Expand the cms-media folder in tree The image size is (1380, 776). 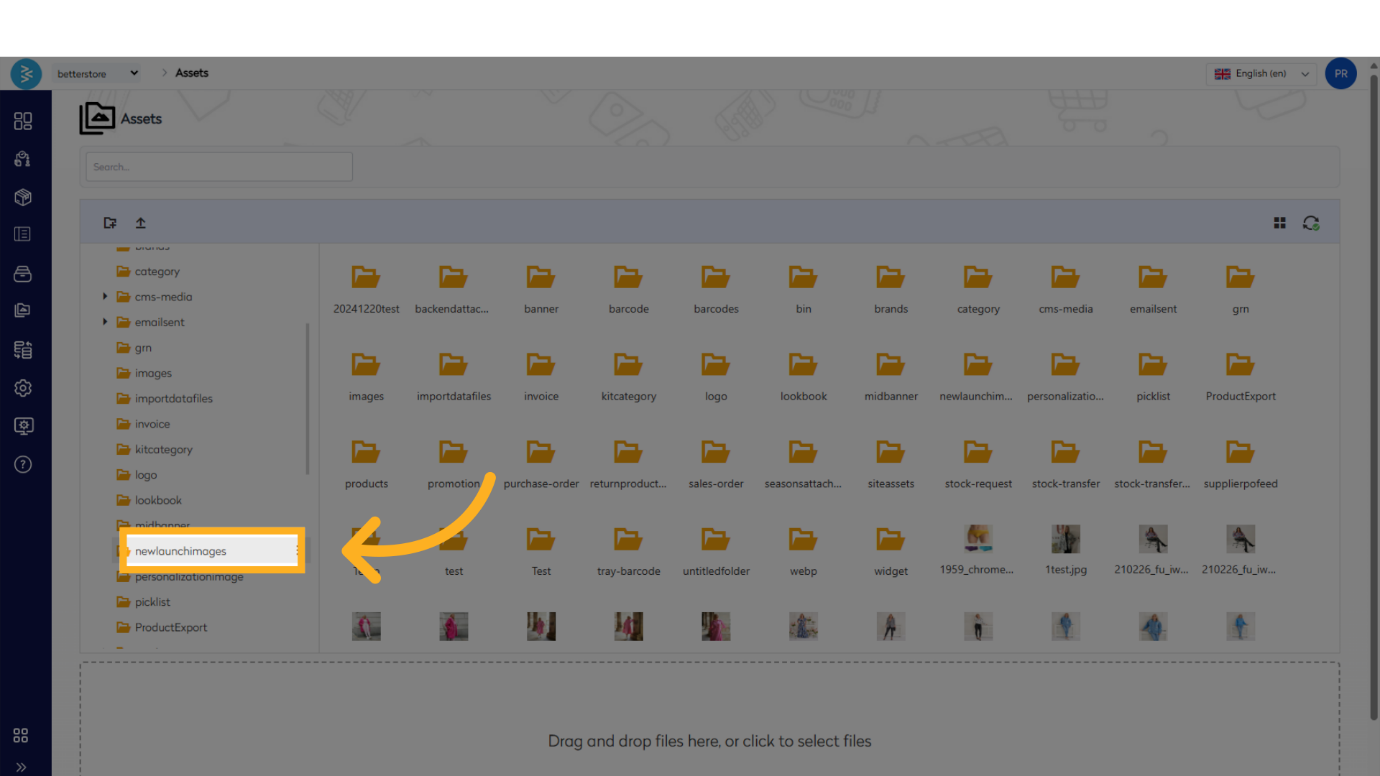pyautogui.click(x=105, y=297)
